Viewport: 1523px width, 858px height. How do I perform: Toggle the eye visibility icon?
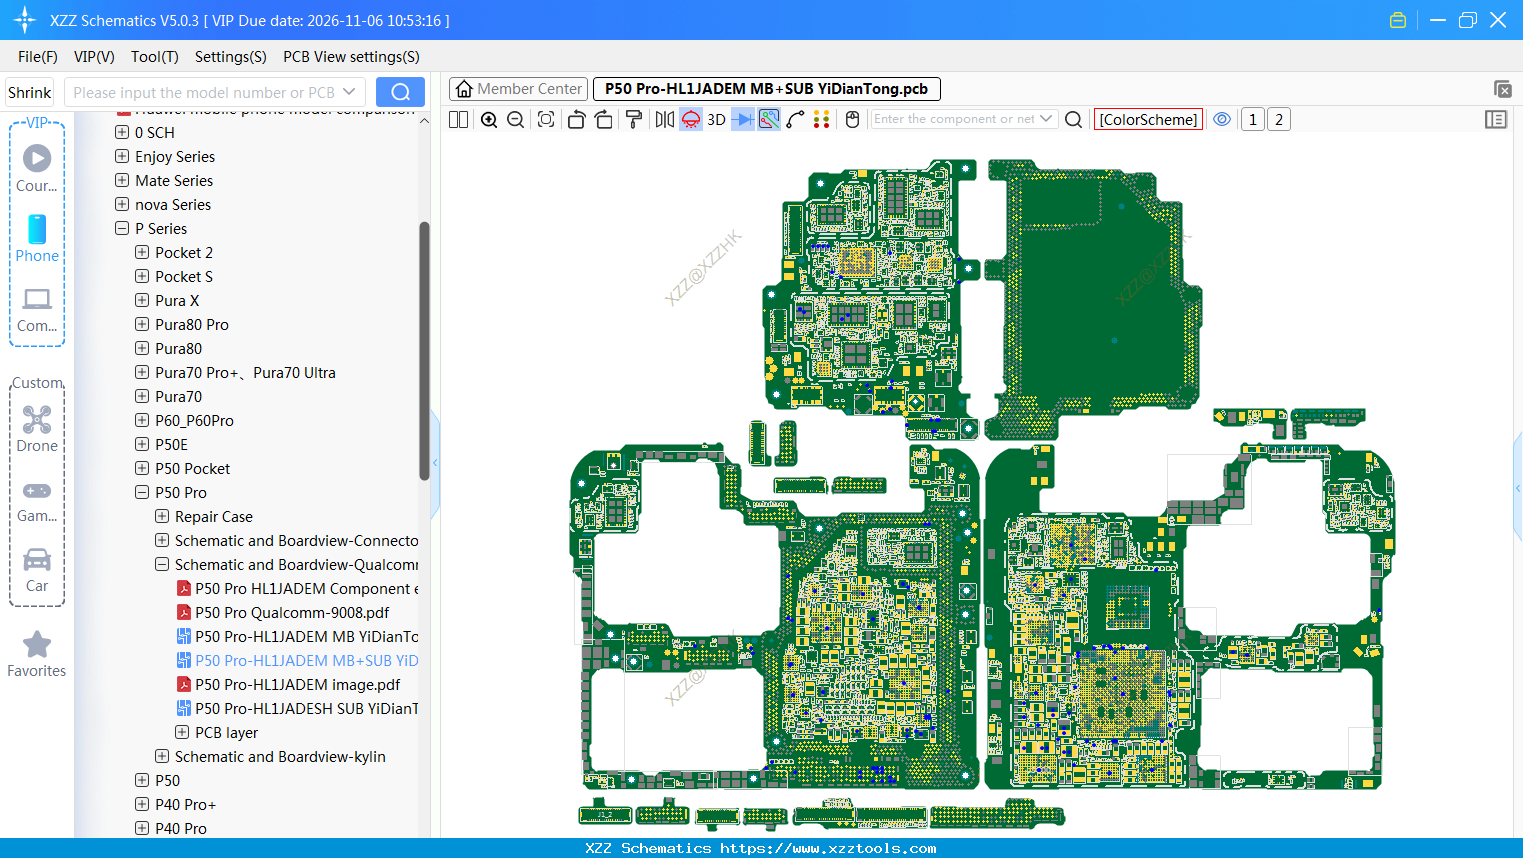pos(1222,120)
